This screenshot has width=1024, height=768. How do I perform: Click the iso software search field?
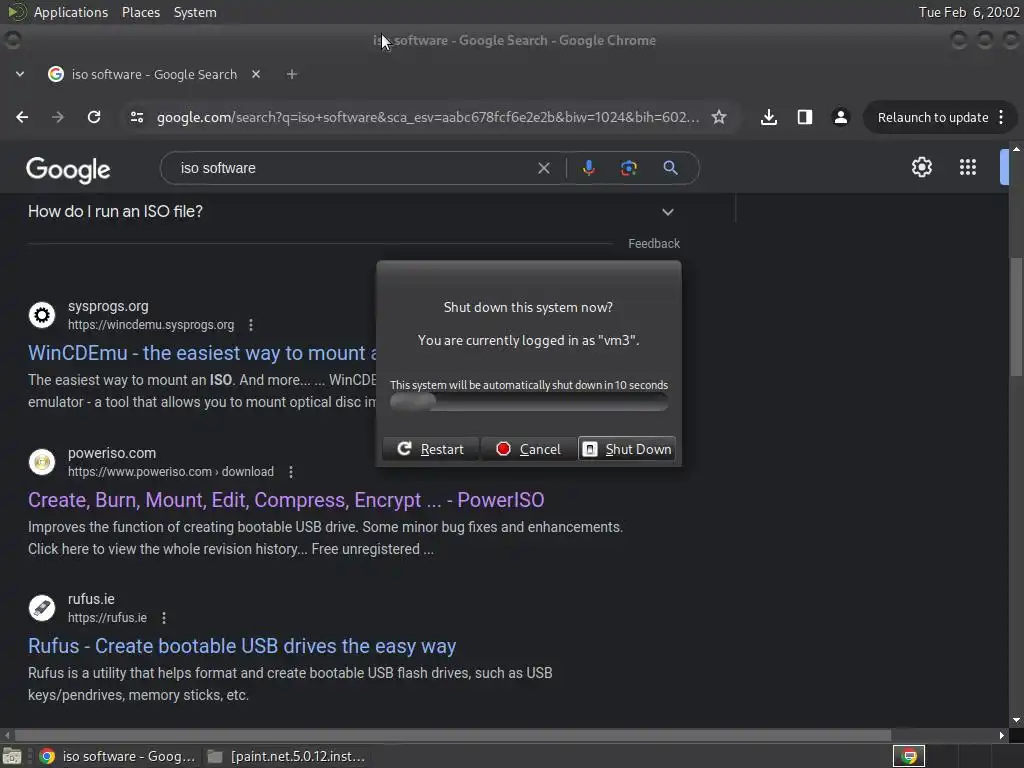353,168
